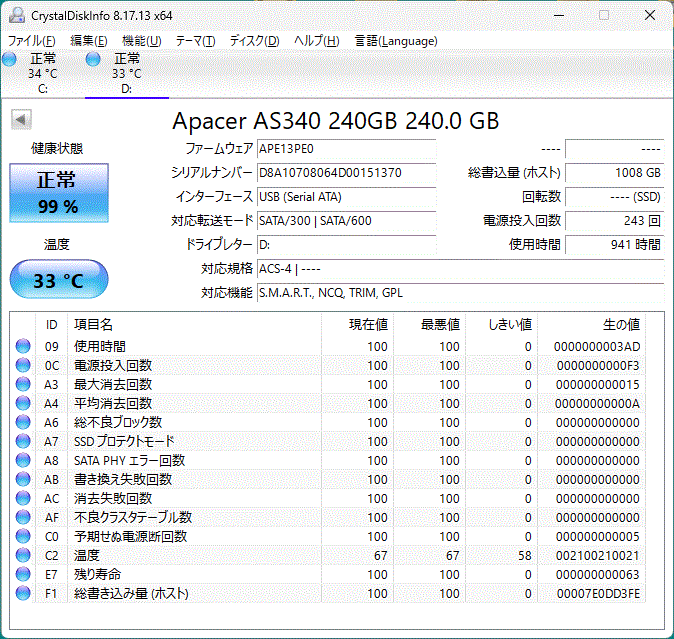674x639 pixels.
Task: Click the power on hours value 941 時間
Action: (615, 245)
